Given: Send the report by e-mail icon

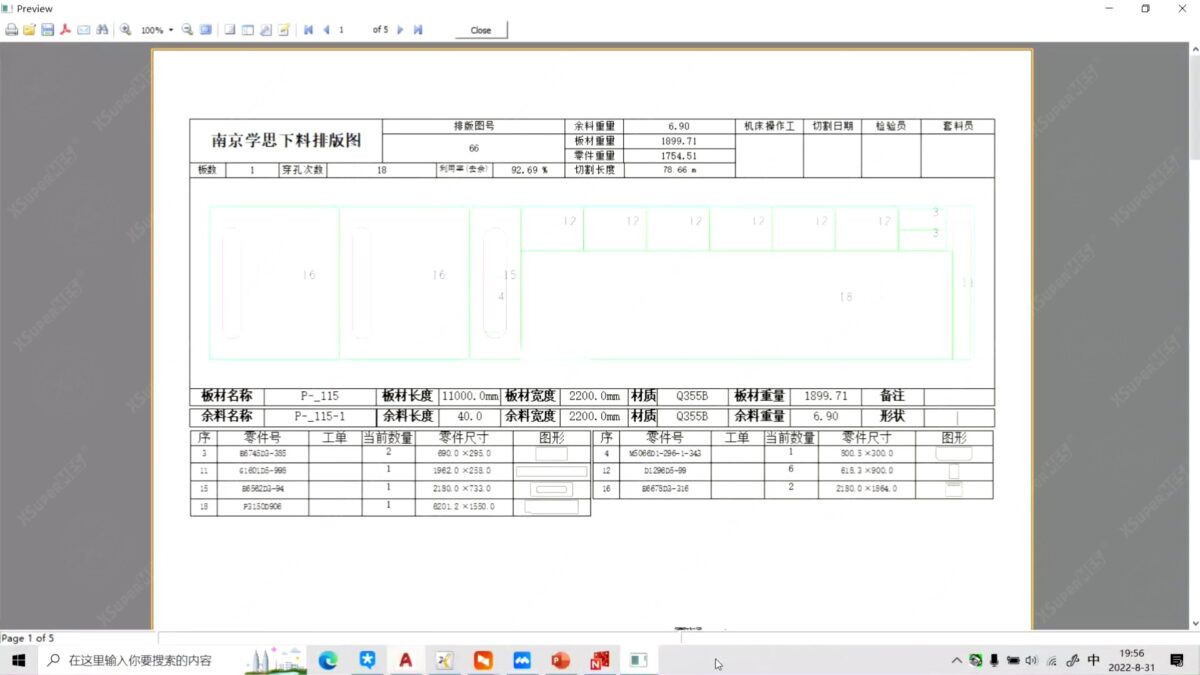Looking at the screenshot, I should coord(83,30).
